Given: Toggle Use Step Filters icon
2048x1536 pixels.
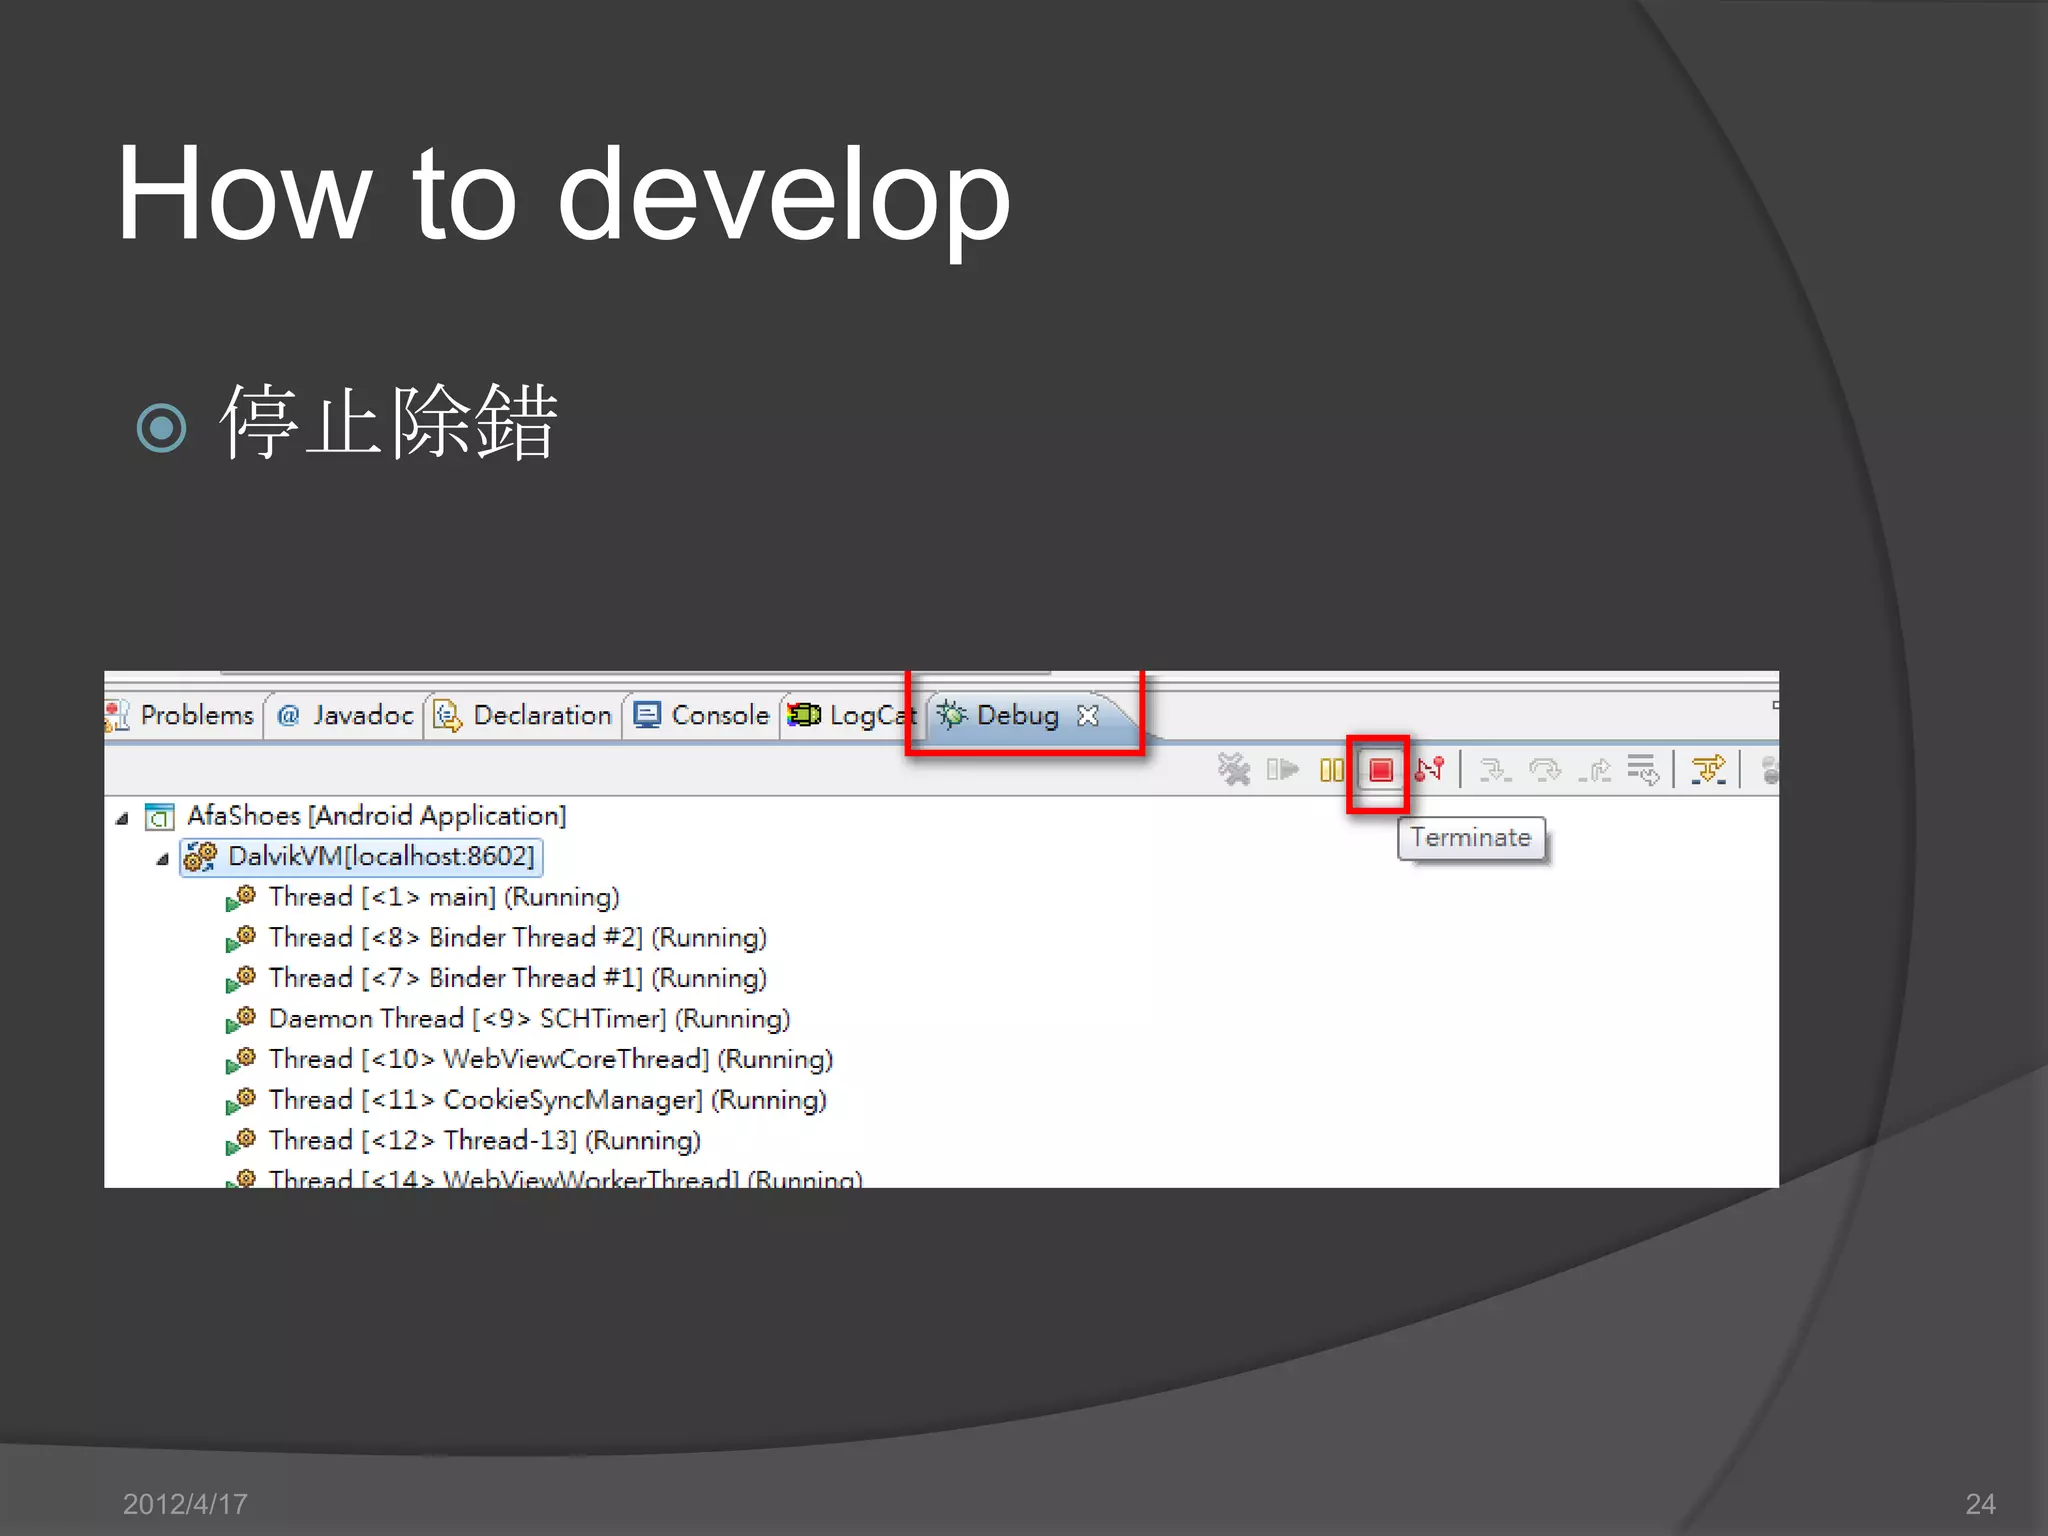Looking at the screenshot, I should [x=1708, y=770].
